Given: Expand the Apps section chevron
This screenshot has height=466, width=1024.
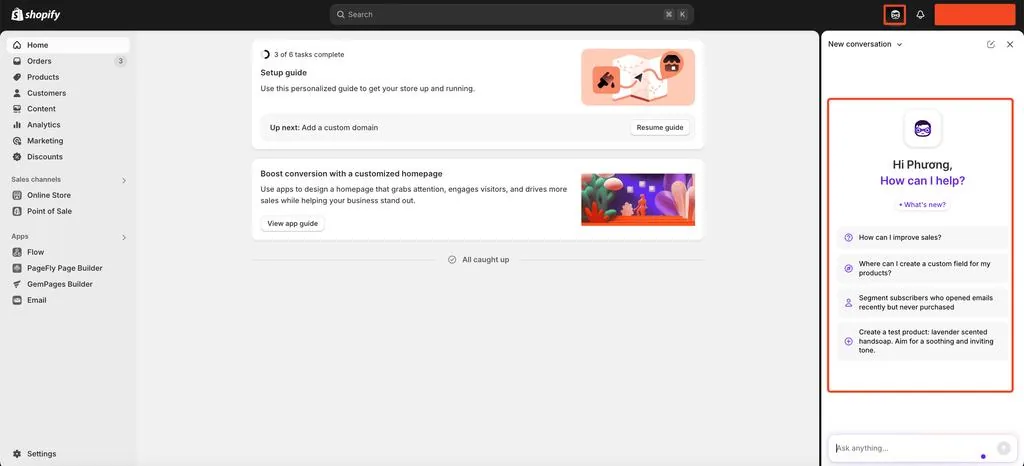Looking at the screenshot, I should pos(124,237).
